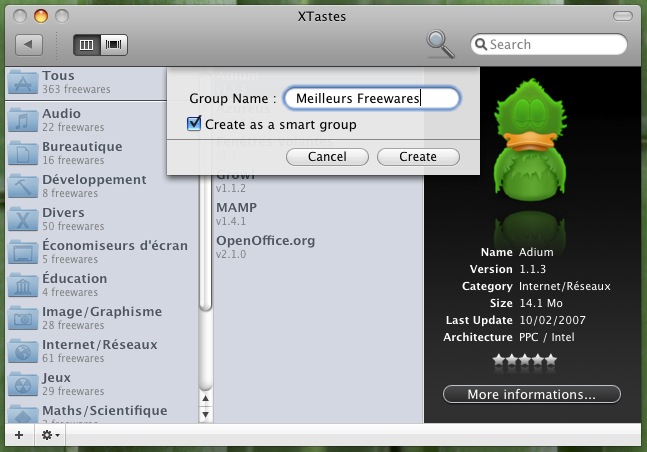
Task: Select the Bureautique folder icon
Action: click(23, 153)
